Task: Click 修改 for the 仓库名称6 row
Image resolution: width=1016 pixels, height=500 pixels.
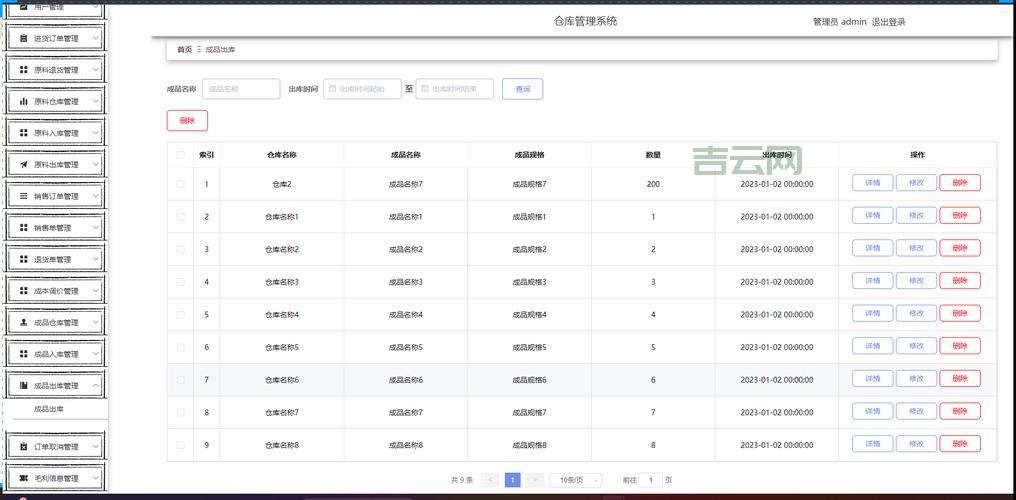Action: pyautogui.click(x=916, y=379)
